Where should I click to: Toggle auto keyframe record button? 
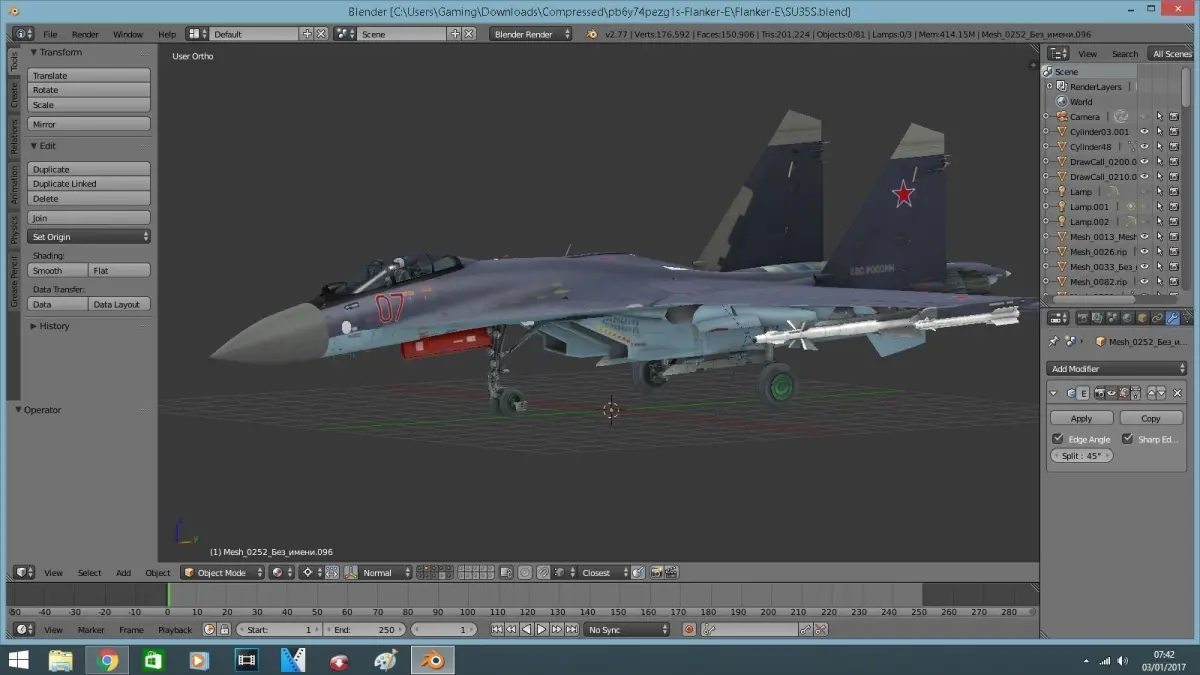[x=689, y=629]
